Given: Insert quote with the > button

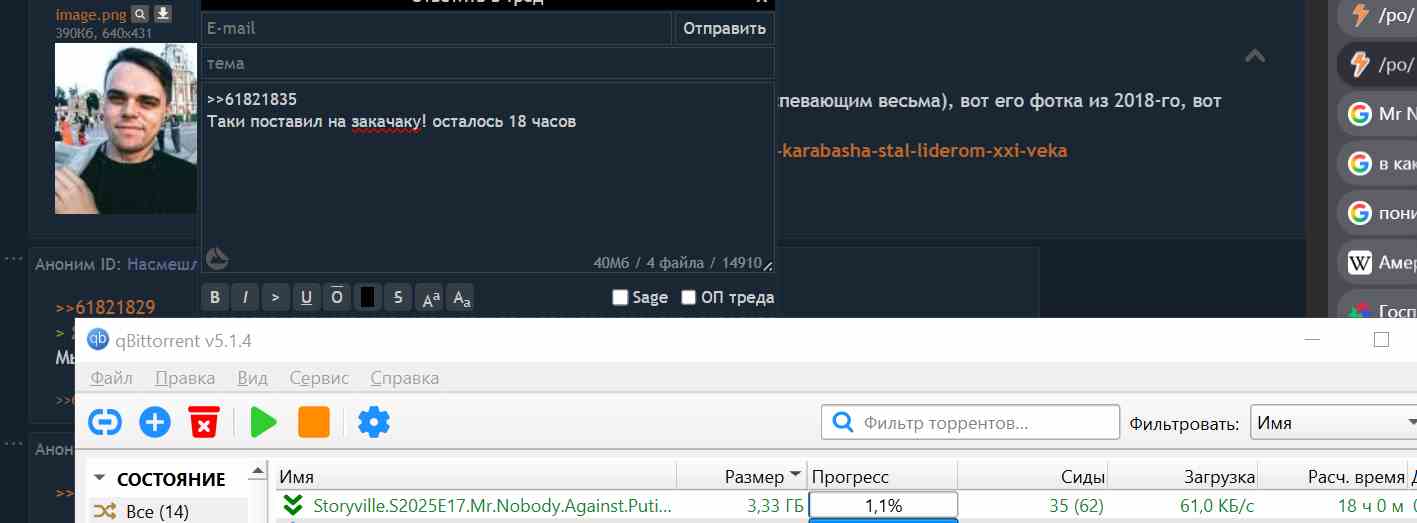Looking at the screenshot, I should coord(275,297).
